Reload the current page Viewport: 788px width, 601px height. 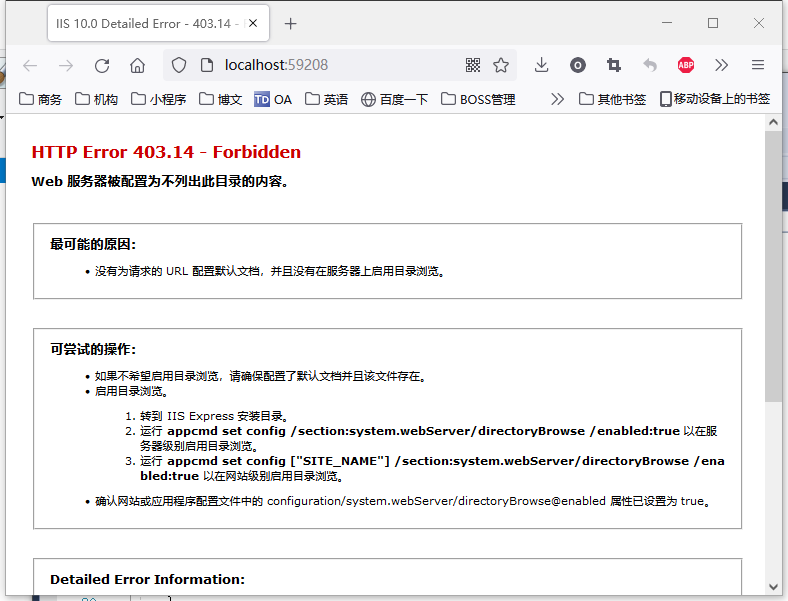coord(102,65)
